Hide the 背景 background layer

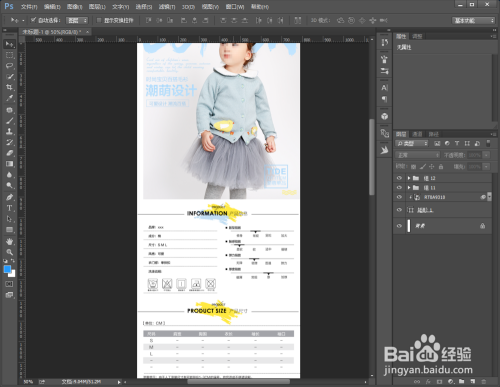pos(399,226)
